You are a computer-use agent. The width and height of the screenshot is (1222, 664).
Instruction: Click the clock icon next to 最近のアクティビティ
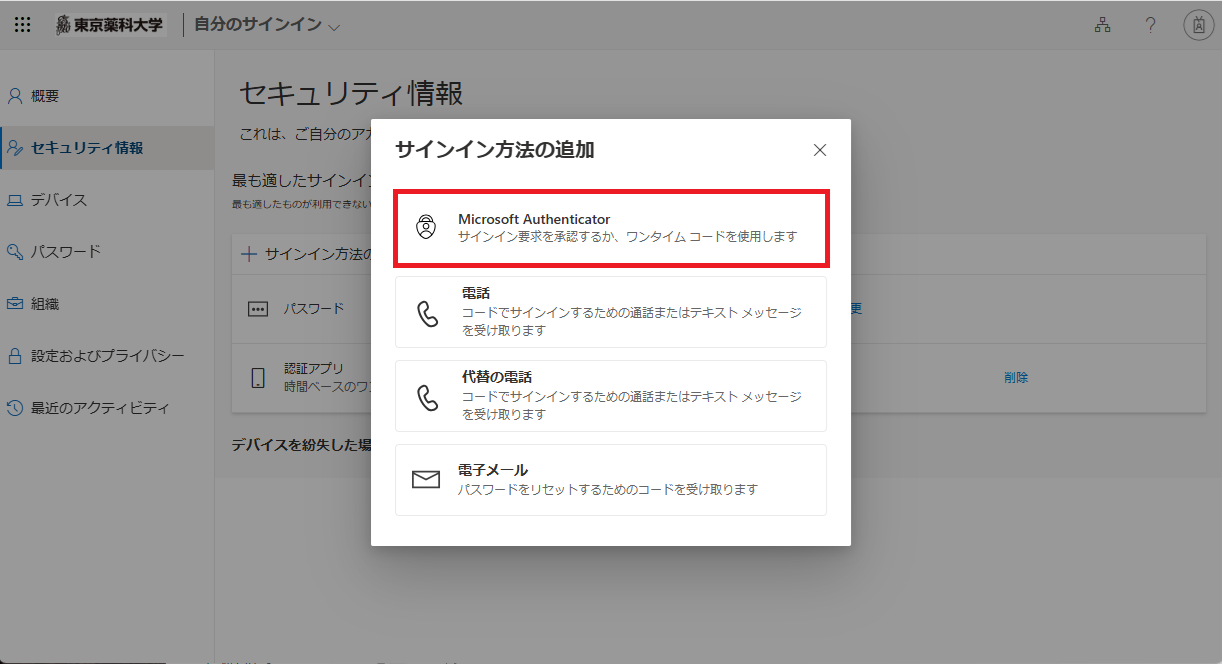14,407
